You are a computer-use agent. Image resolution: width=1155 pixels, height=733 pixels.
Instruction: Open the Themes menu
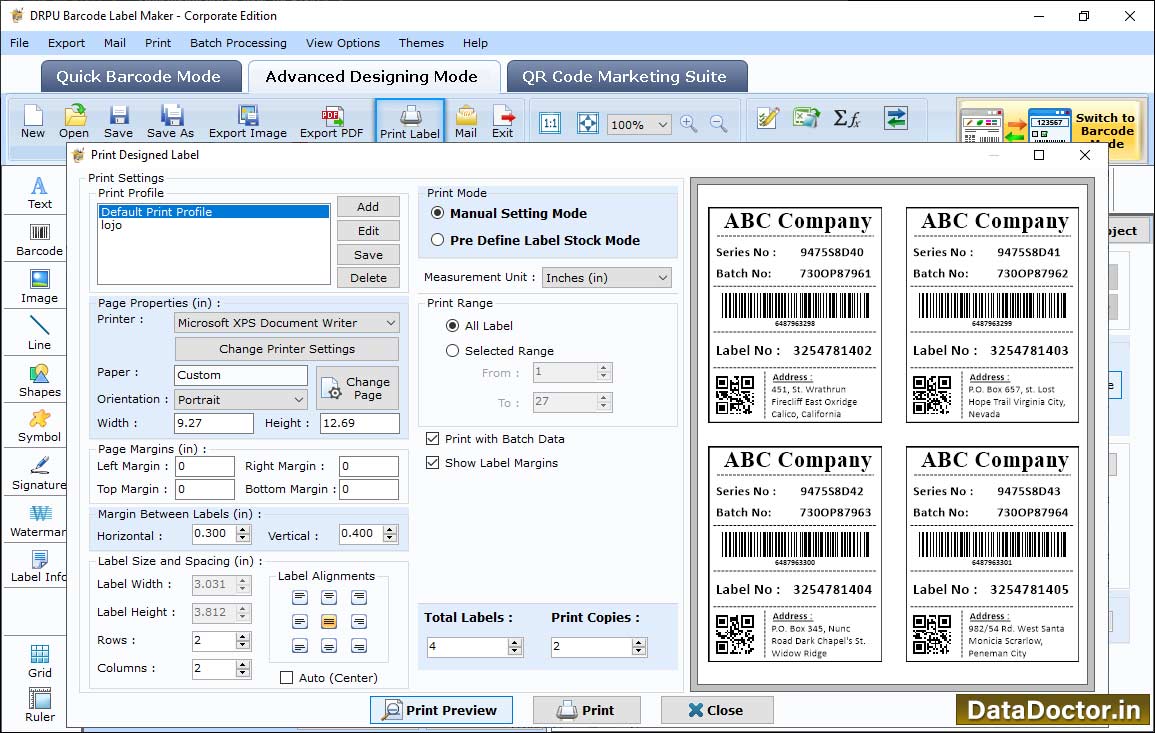pyautogui.click(x=421, y=43)
